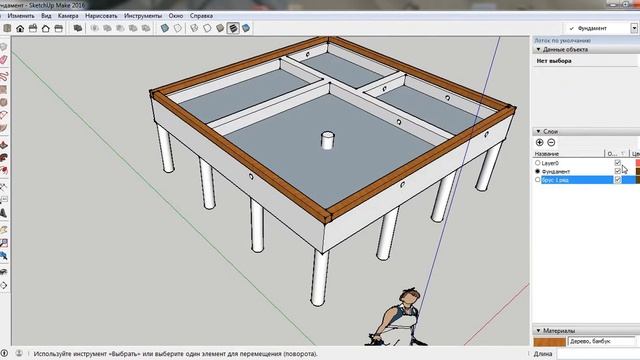Open the Фундамент layer dropdown arrow
640x360 pixels.
tap(634, 28)
